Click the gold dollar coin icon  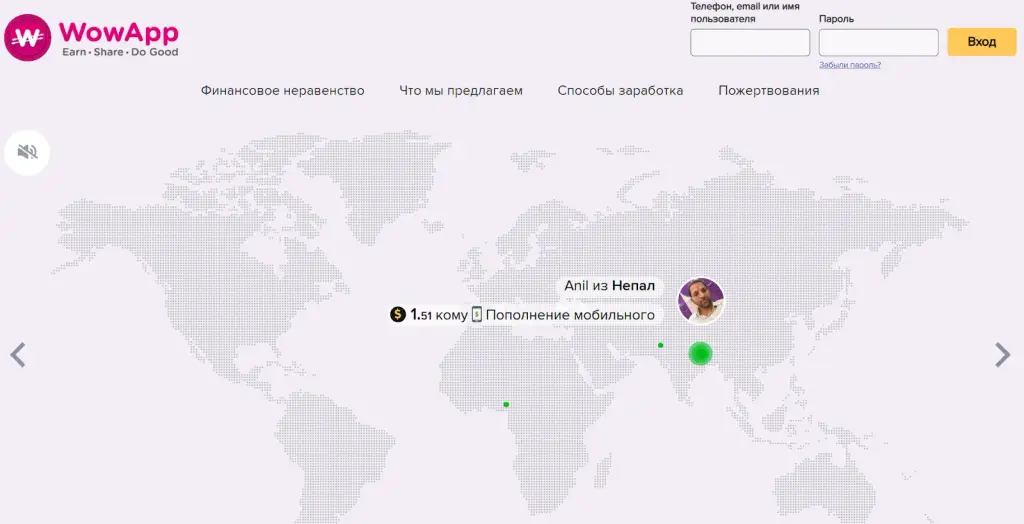pyautogui.click(x=398, y=315)
